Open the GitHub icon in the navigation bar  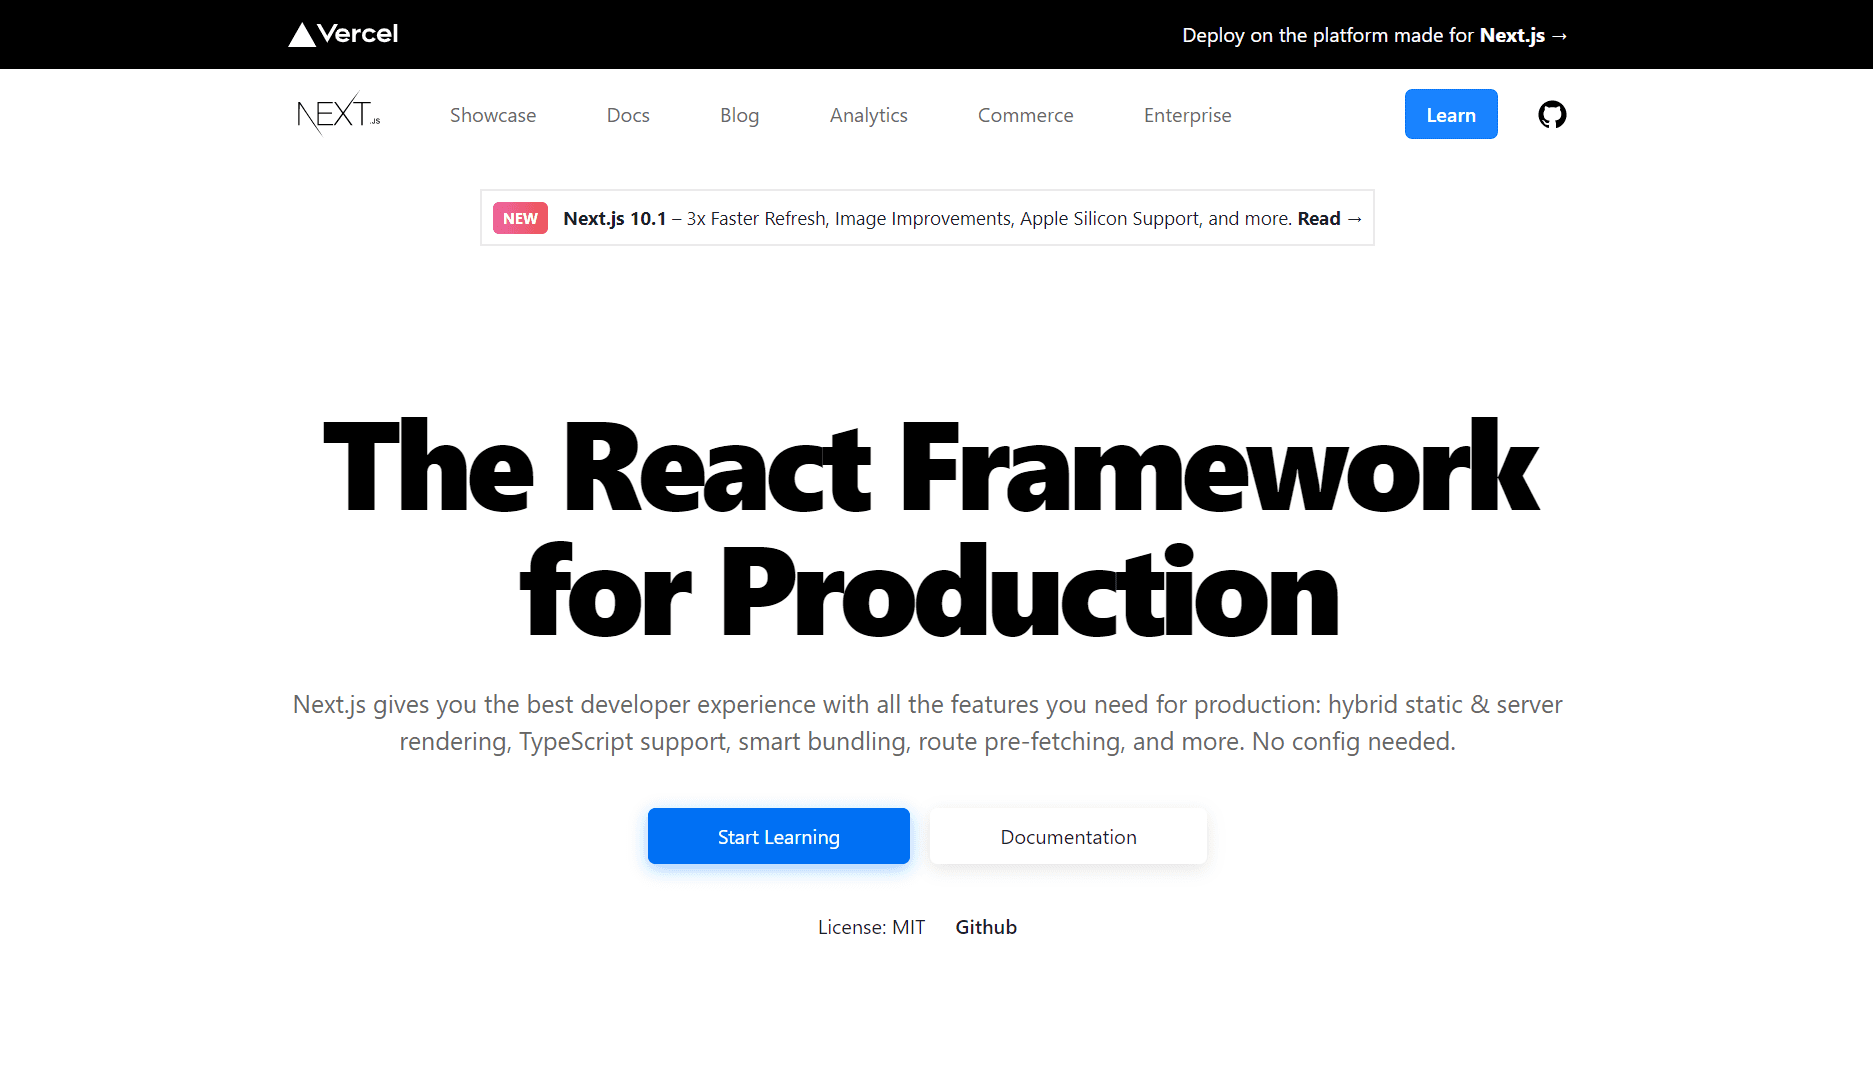click(1552, 115)
